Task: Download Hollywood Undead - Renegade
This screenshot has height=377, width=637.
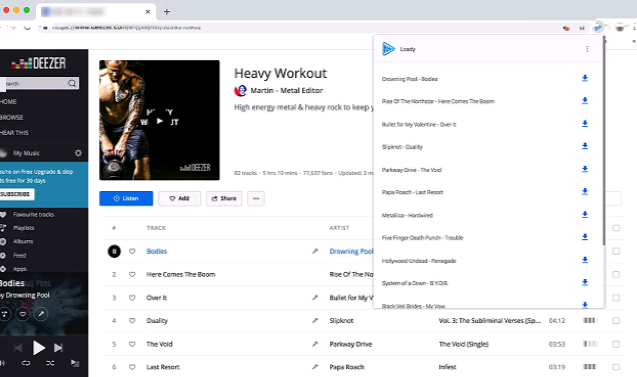Action: (x=585, y=260)
